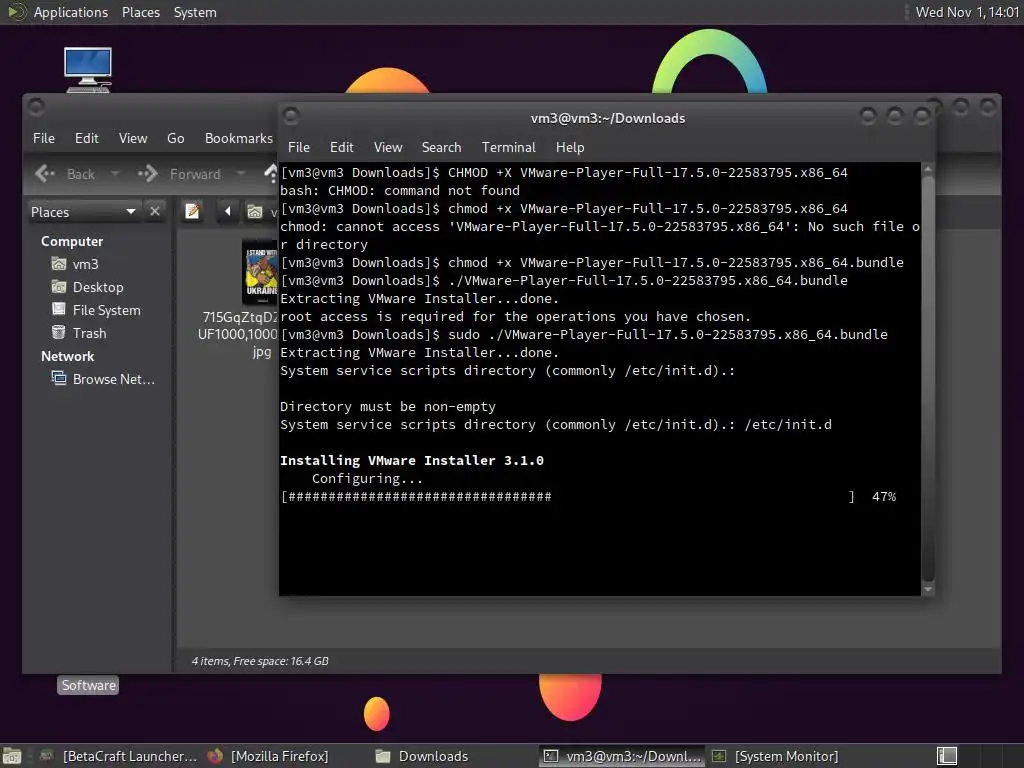Open the terminal Help menu

[570, 148]
